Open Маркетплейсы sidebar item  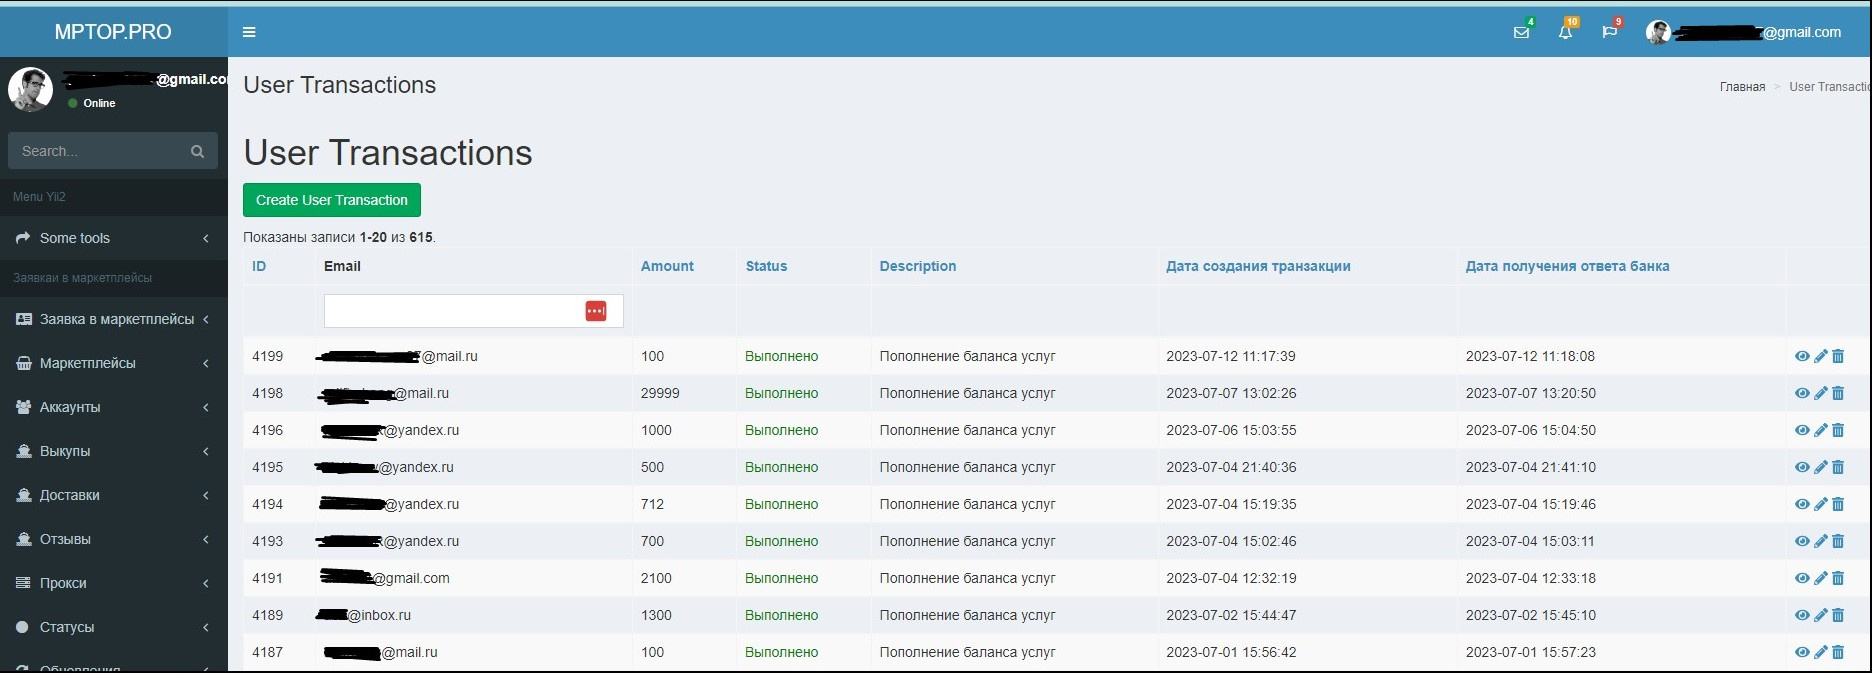113,363
